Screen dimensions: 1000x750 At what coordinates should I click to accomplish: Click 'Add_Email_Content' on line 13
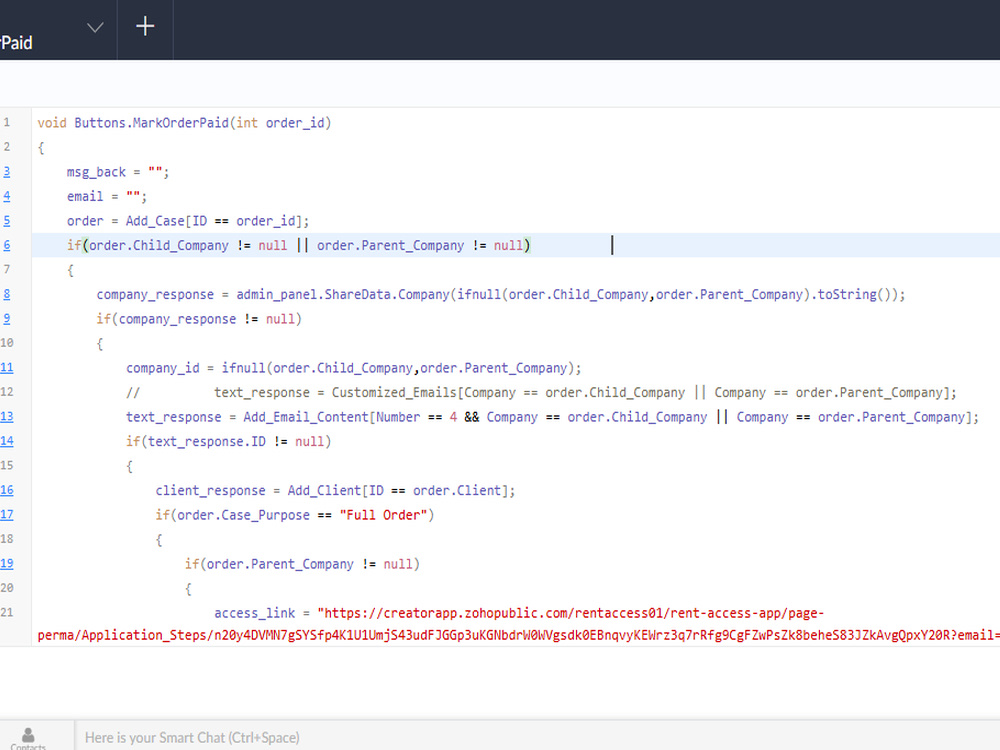pyautogui.click(x=306, y=417)
